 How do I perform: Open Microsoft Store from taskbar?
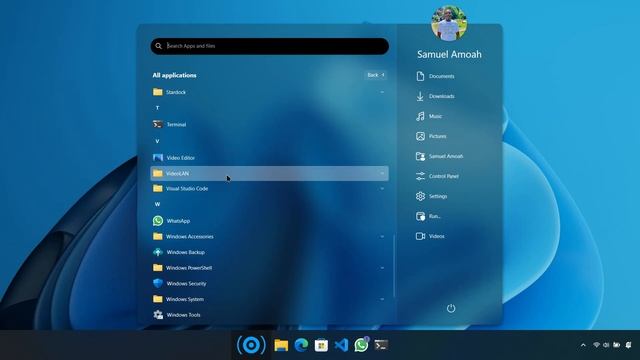[321, 345]
